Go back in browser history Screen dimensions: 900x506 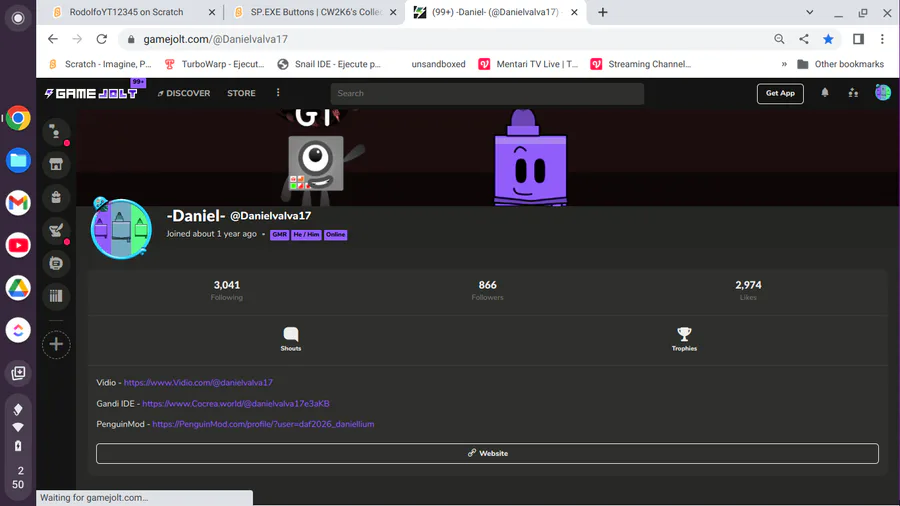pyautogui.click(x=53, y=39)
